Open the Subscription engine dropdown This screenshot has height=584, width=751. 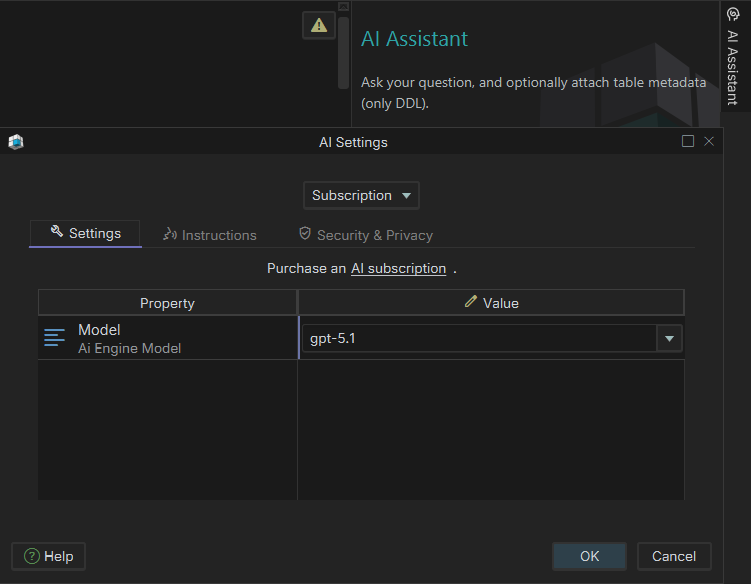pos(361,195)
